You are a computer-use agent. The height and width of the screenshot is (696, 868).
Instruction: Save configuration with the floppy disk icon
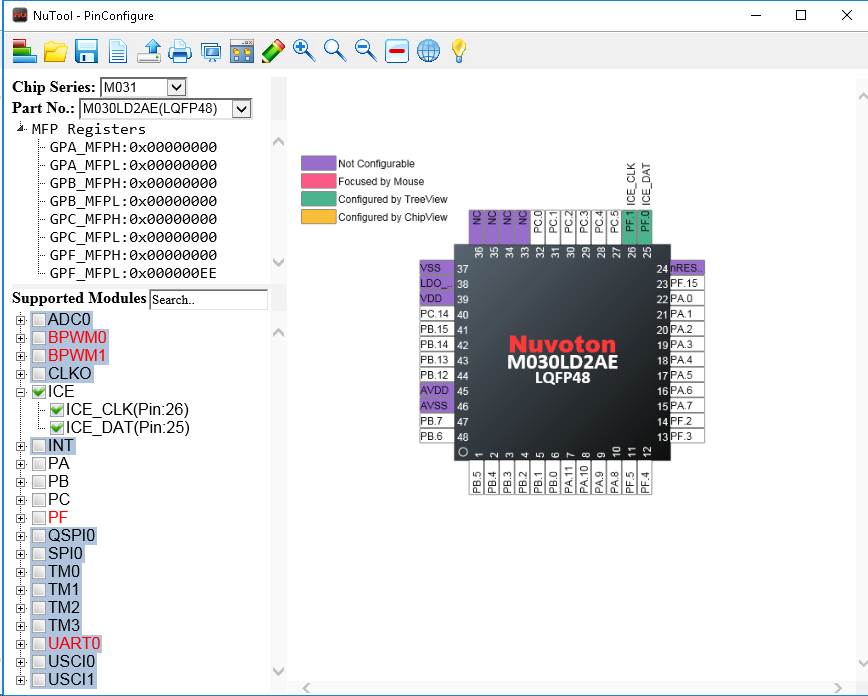point(86,51)
